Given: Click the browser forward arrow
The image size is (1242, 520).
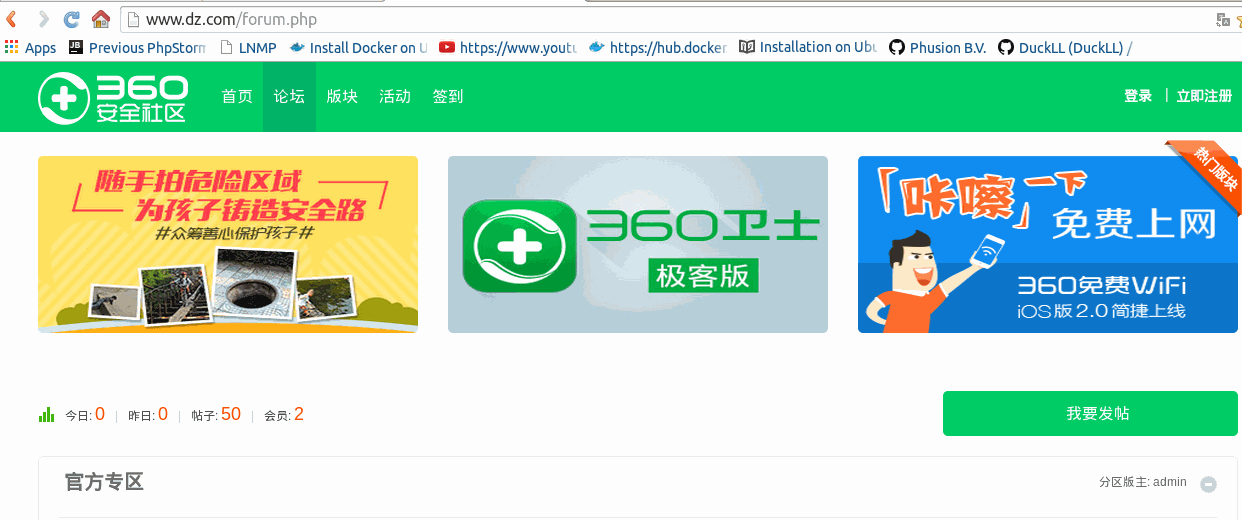Looking at the screenshot, I should click(x=42, y=19).
